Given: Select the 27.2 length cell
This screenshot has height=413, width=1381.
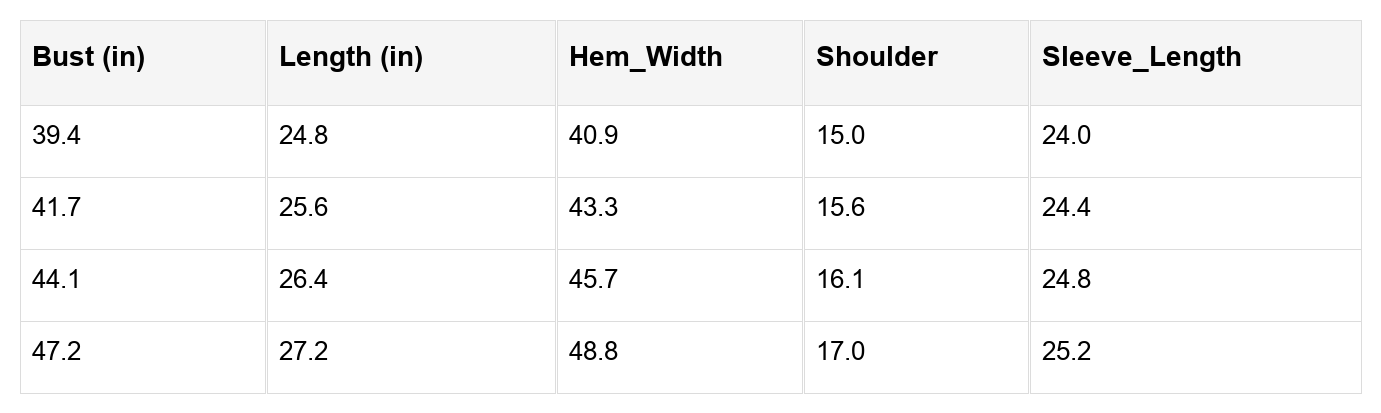Looking at the screenshot, I should [x=303, y=352].
